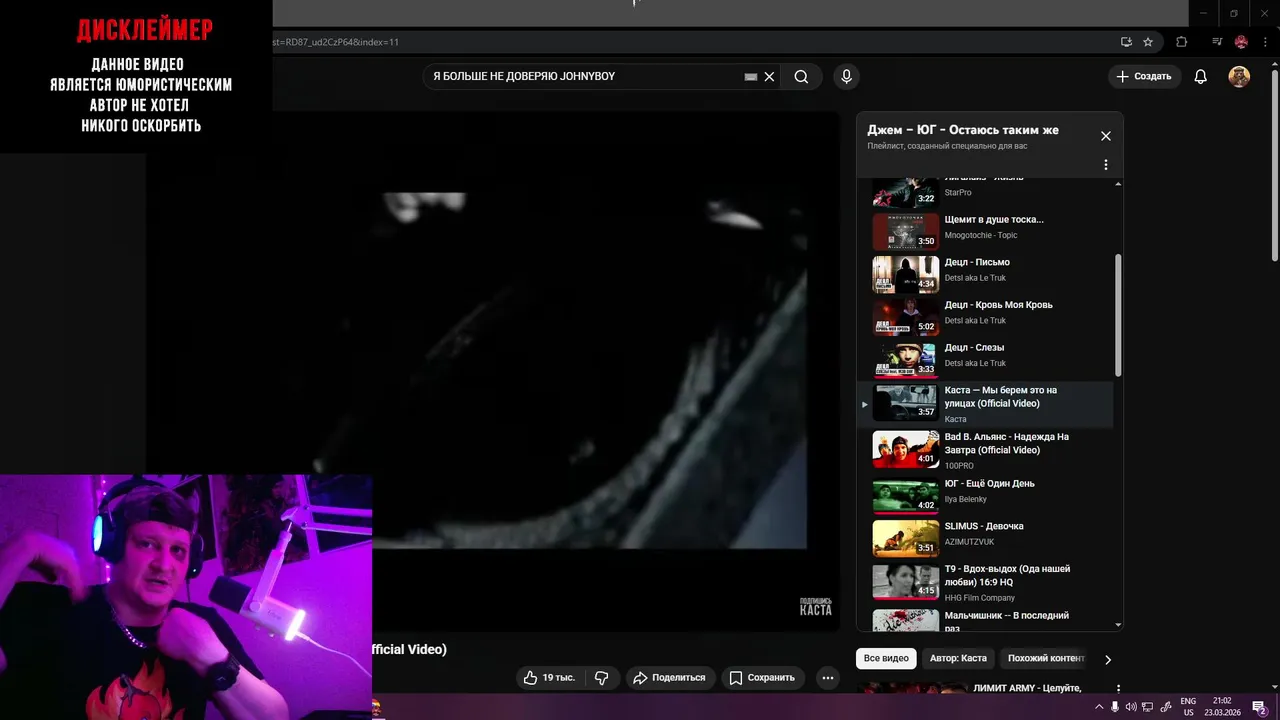1280x720 pixels.
Task: Open ЛИМИТ ARMY - Целуйте recommended video
Action: coord(1027,688)
